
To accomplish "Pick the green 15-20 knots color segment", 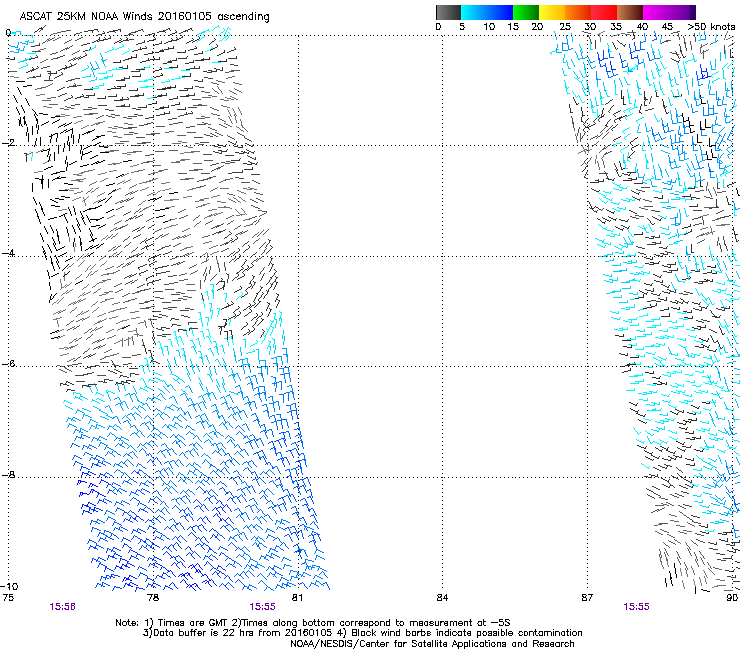I will click(x=526, y=12).
